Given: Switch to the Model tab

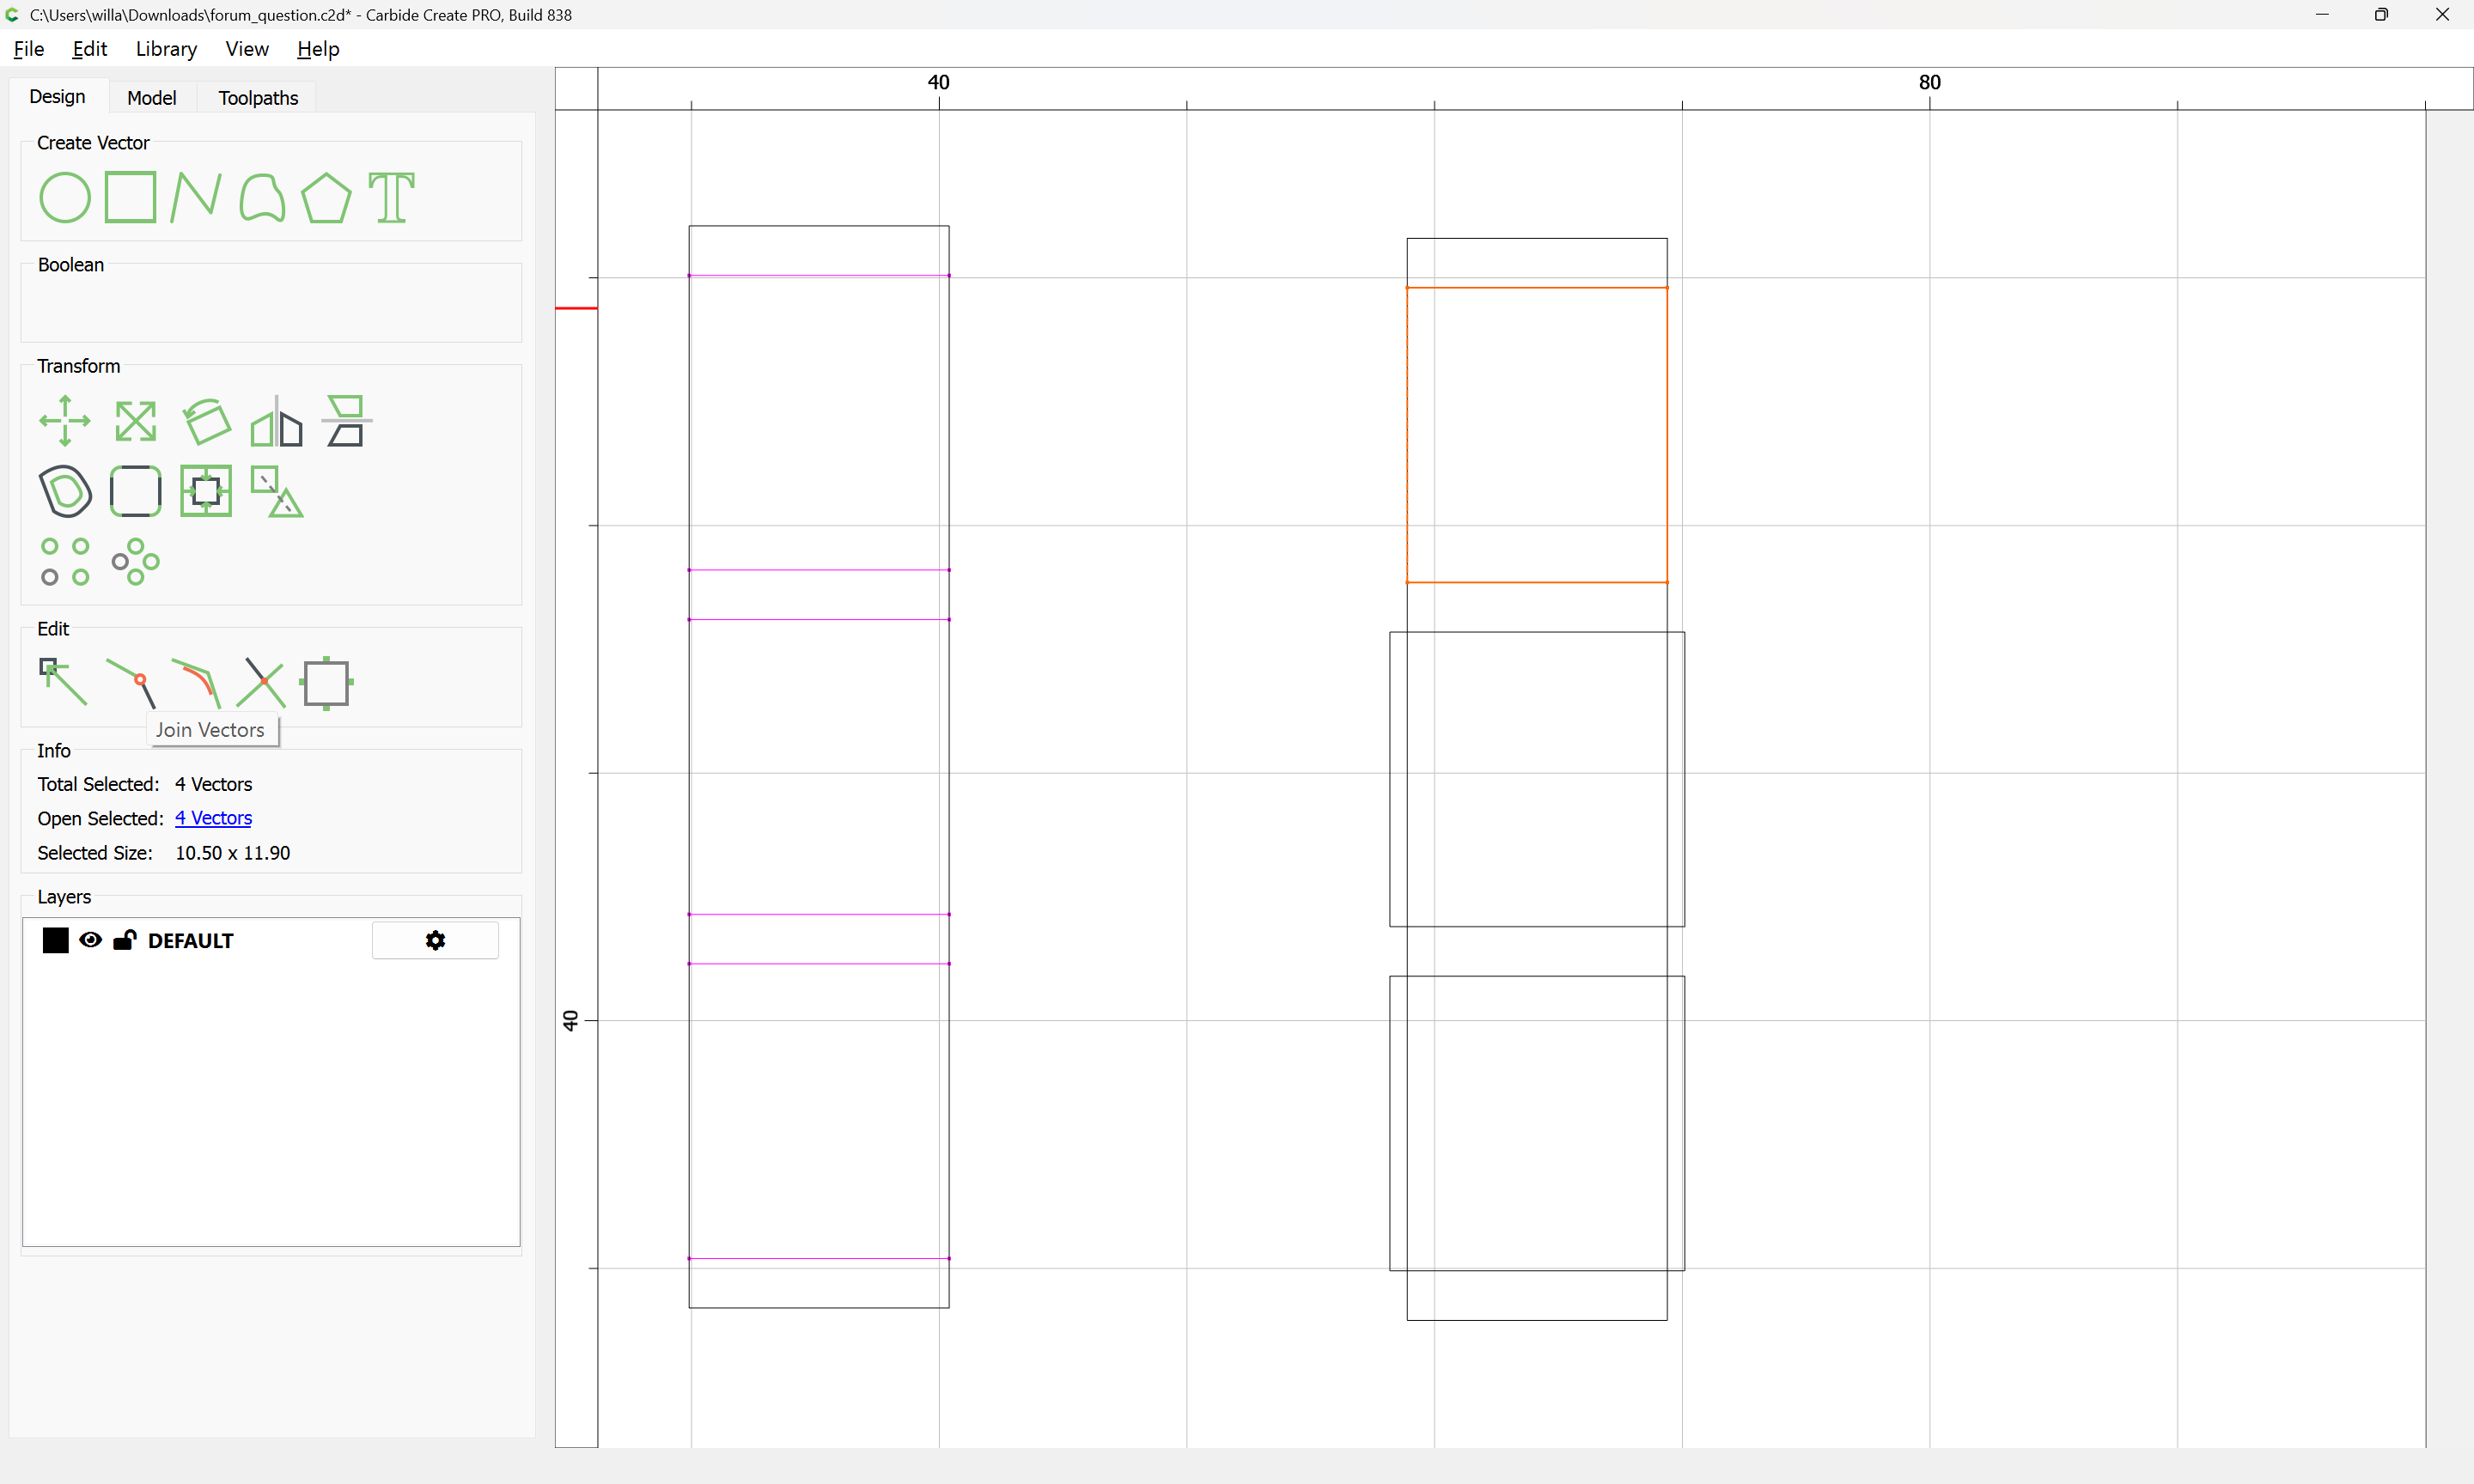Looking at the screenshot, I should coord(151,98).
